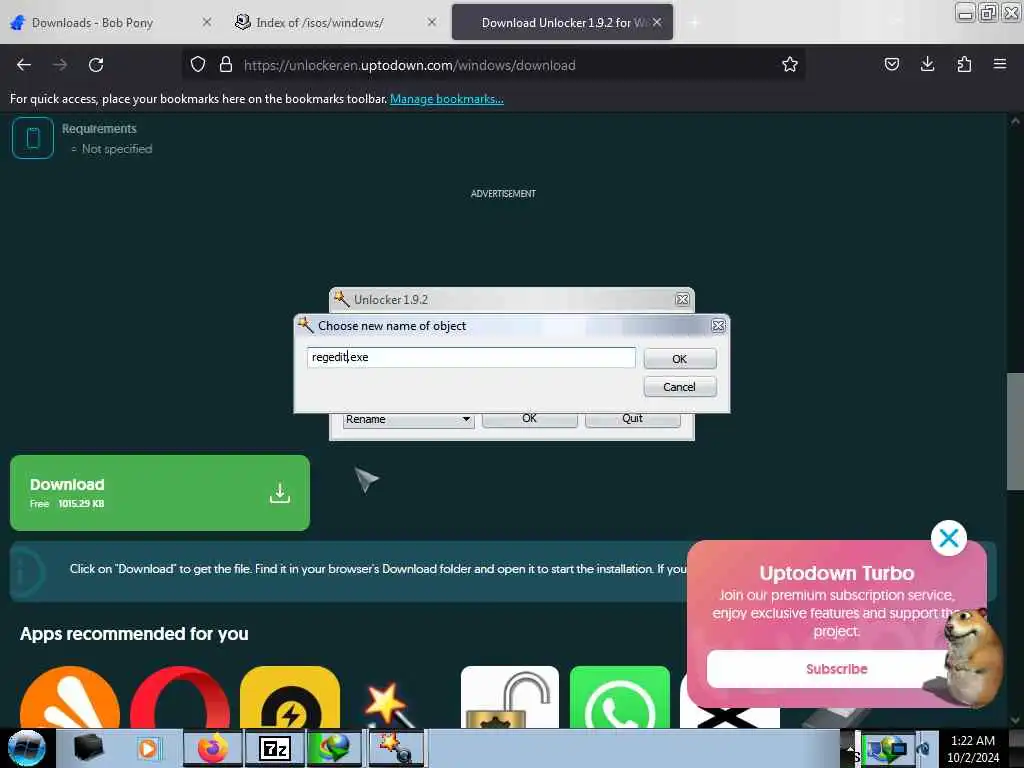Open the magic wand recommended app
The height and width of the screenshot is (768, 1024).
[392, 705]
